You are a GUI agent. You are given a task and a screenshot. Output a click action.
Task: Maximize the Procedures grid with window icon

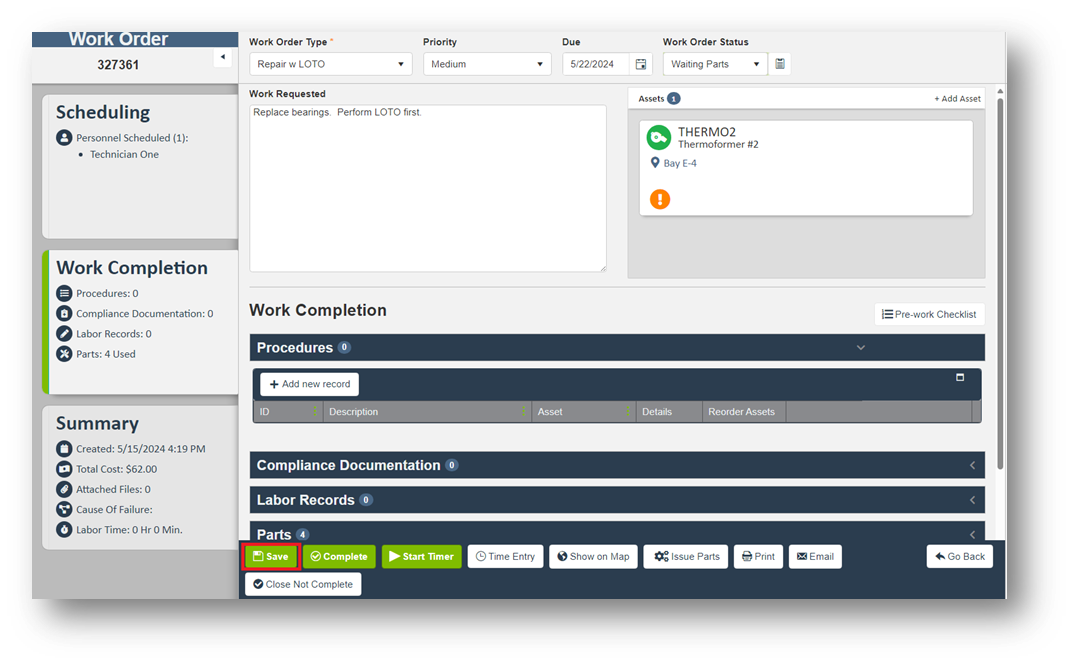point(960,378)
